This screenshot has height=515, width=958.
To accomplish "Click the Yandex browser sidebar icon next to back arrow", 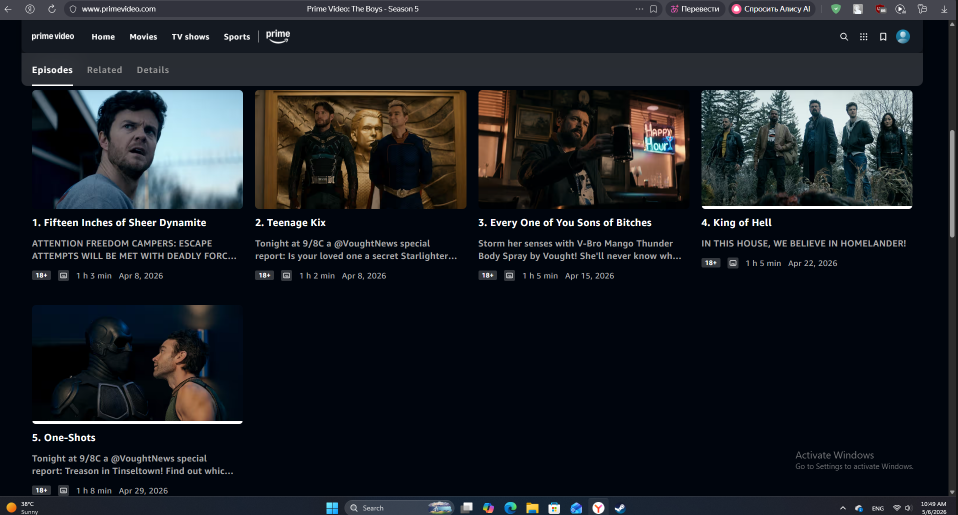I will click(x=30, y=9).
